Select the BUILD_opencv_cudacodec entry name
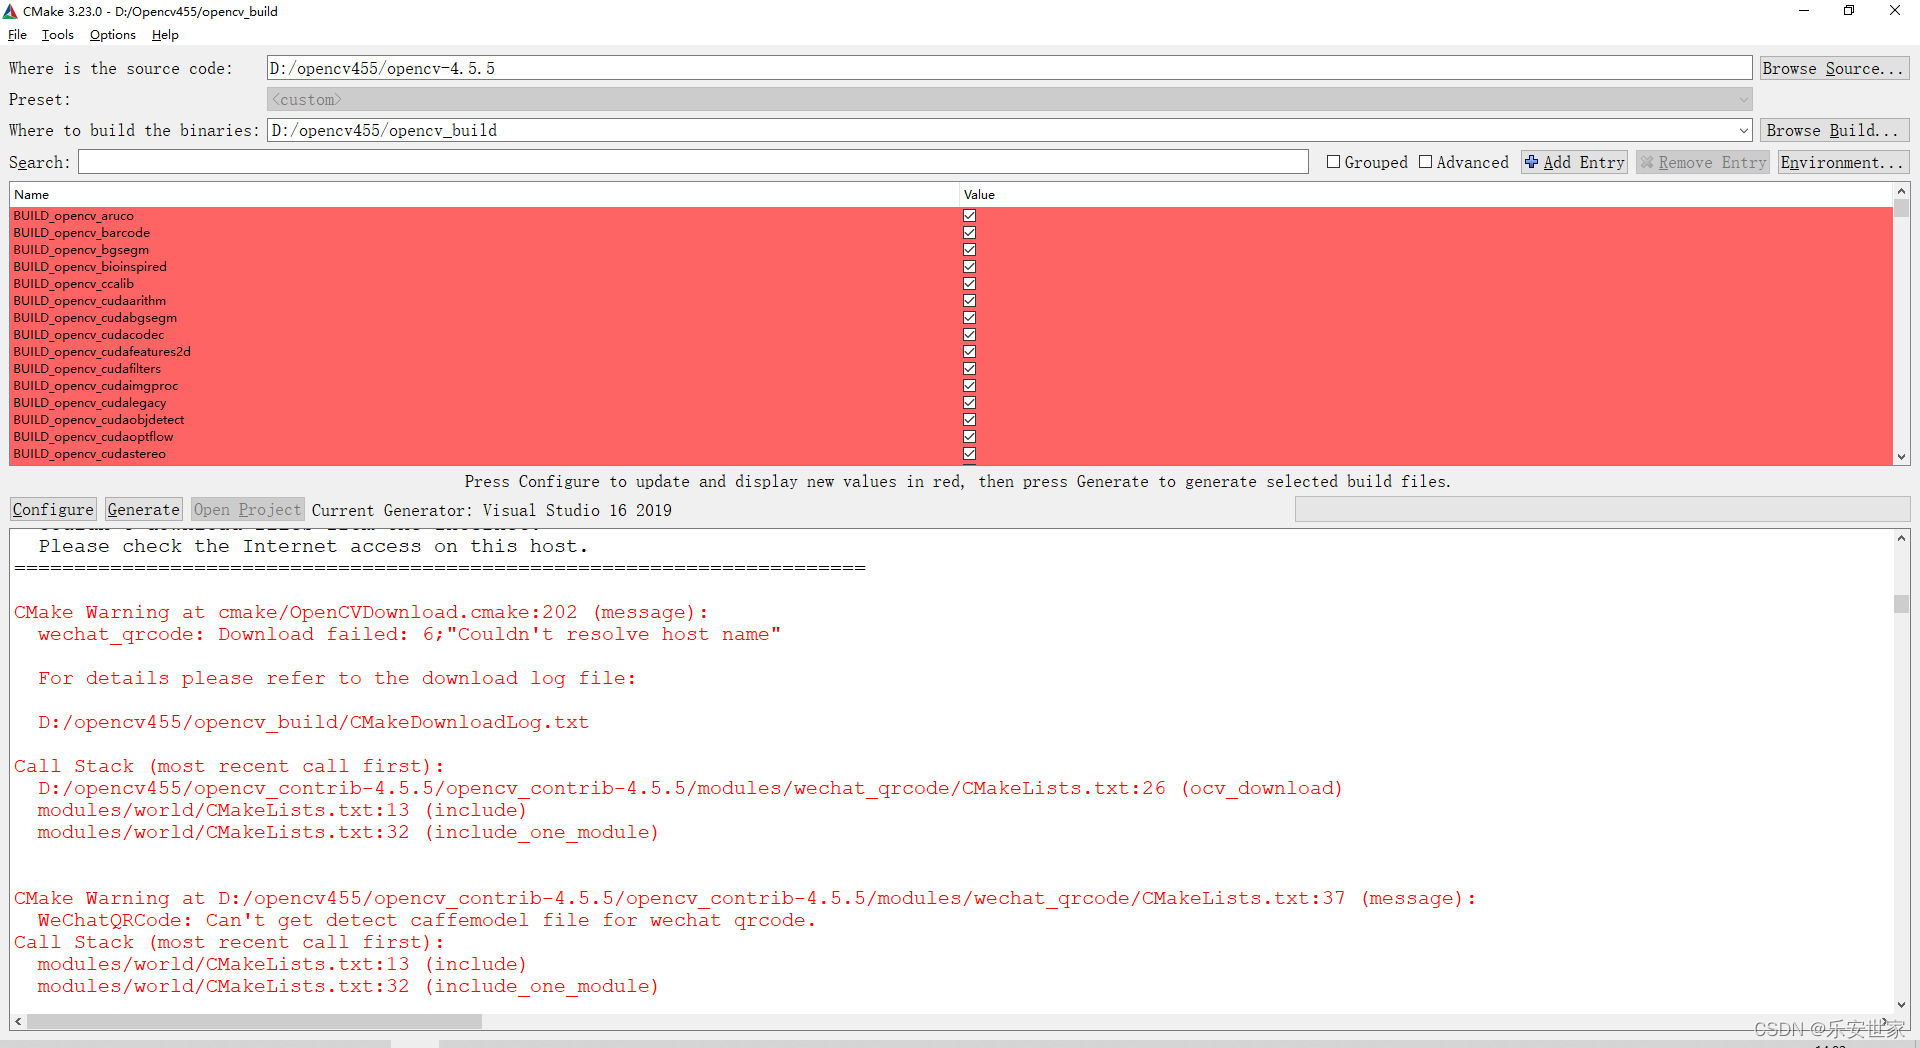This screenshot has height=1048, width=1920. [89, 335]
